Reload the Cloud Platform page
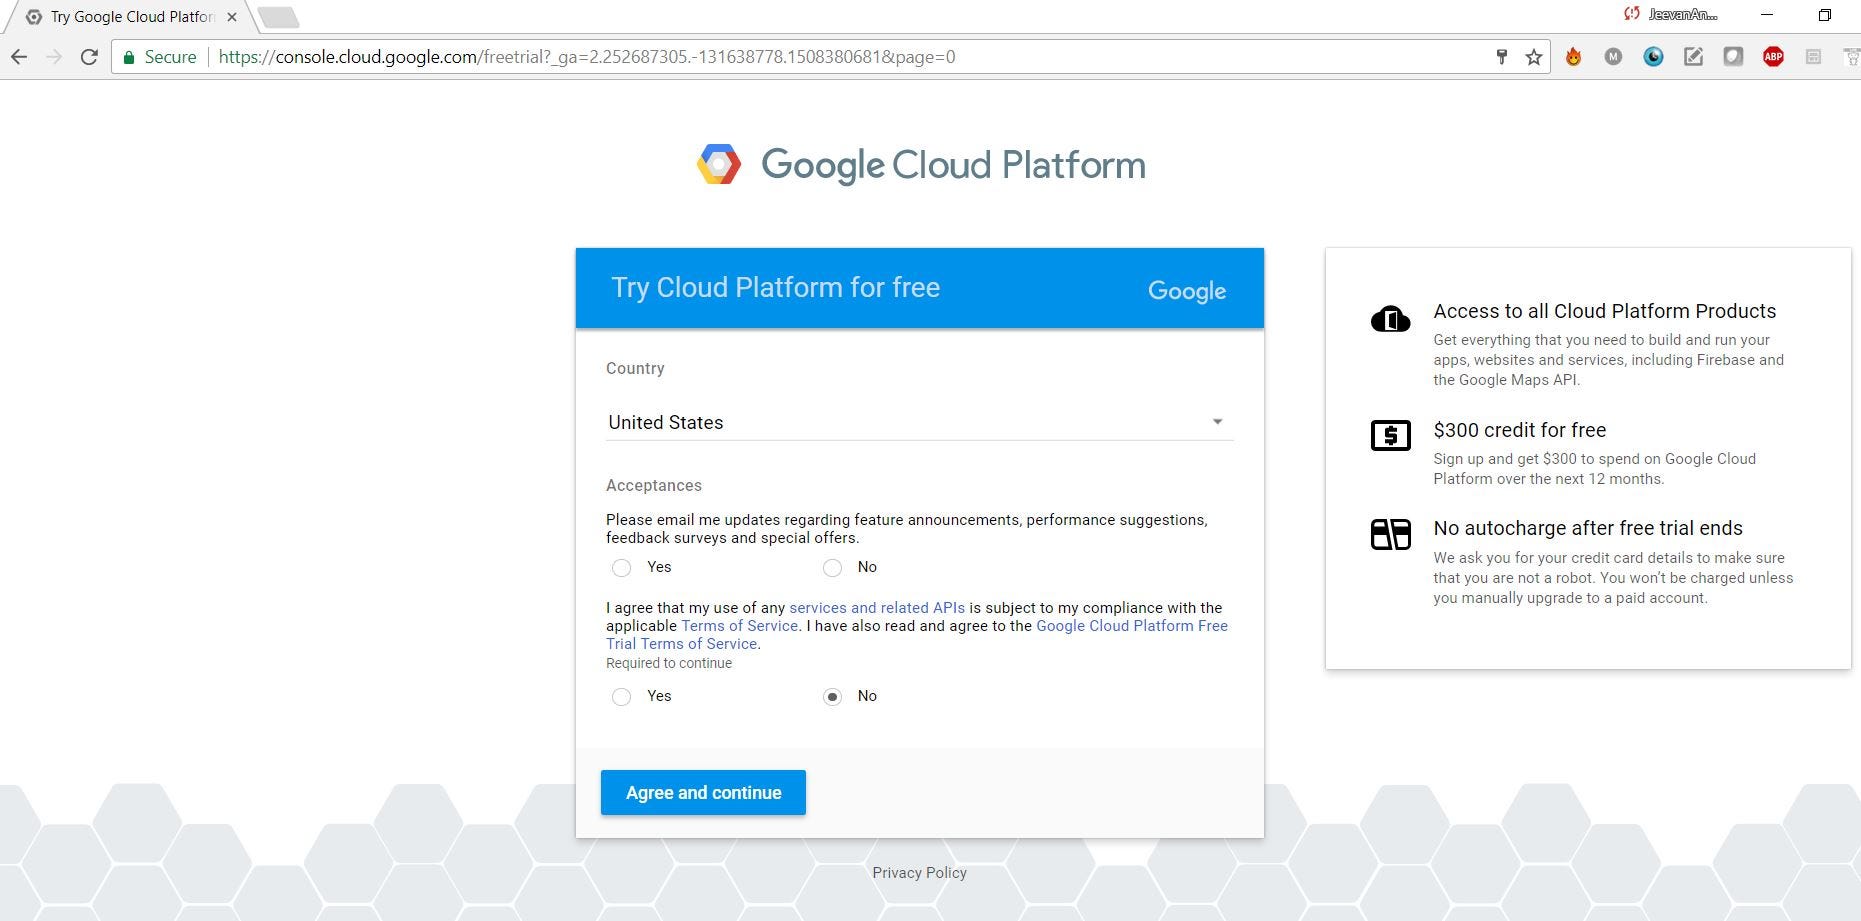1861x921 pixels. point(89,57)
